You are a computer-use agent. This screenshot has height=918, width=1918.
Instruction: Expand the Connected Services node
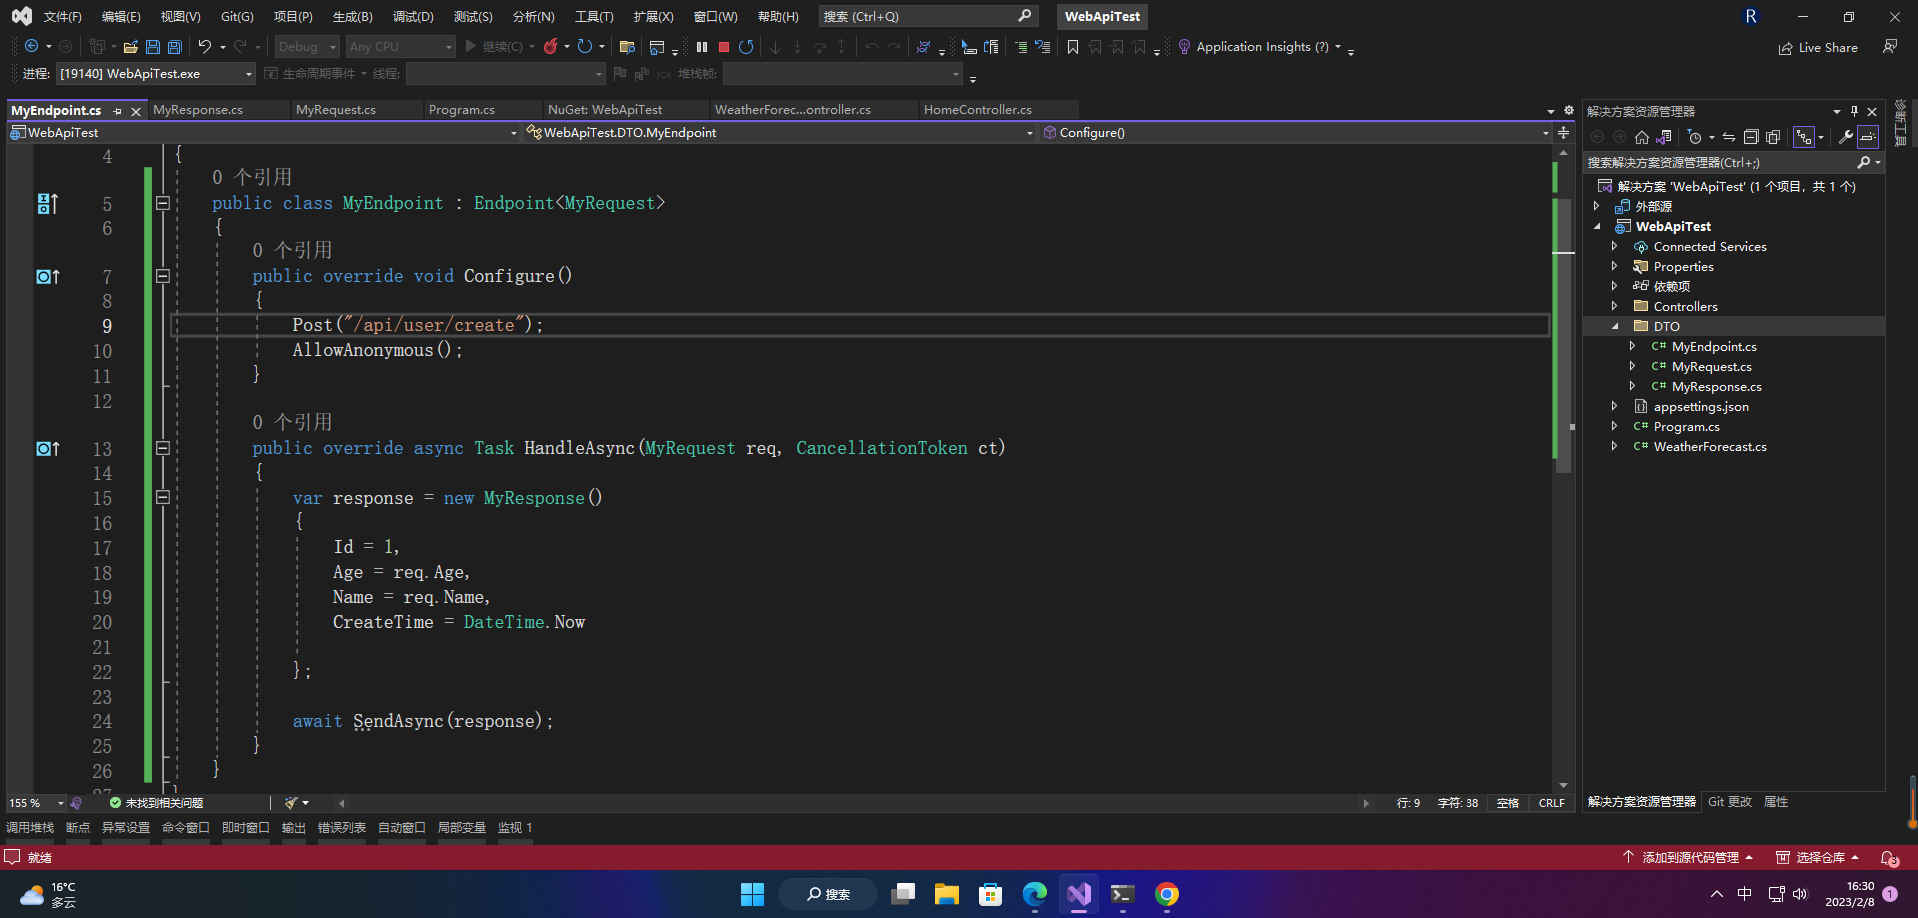[x=1614, y=246]
